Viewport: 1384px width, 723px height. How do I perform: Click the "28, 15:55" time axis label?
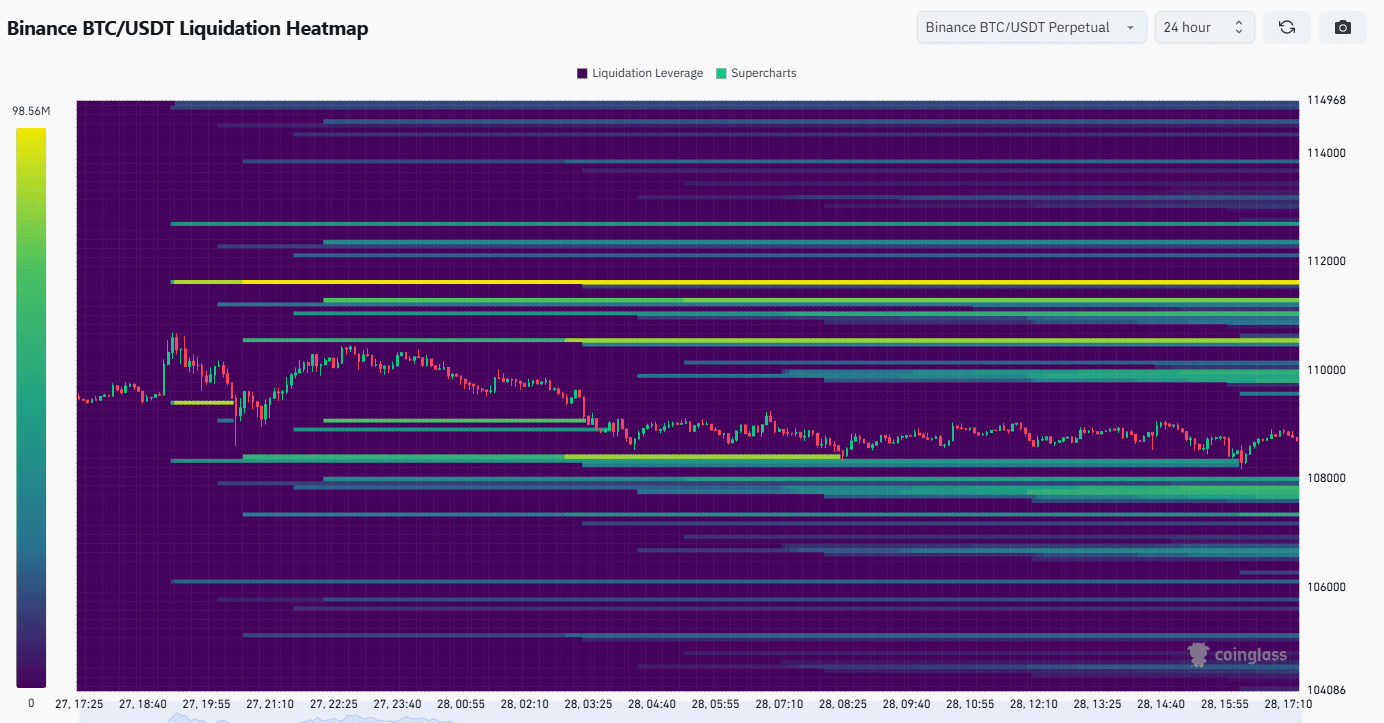1225,704
